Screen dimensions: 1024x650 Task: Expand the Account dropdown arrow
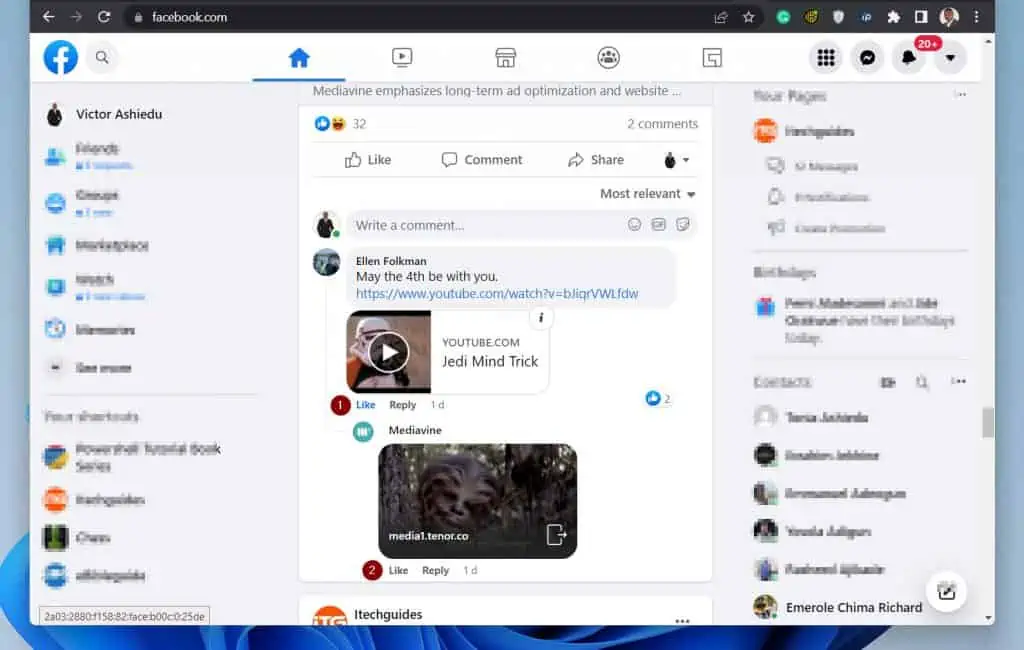click(950, 57)
